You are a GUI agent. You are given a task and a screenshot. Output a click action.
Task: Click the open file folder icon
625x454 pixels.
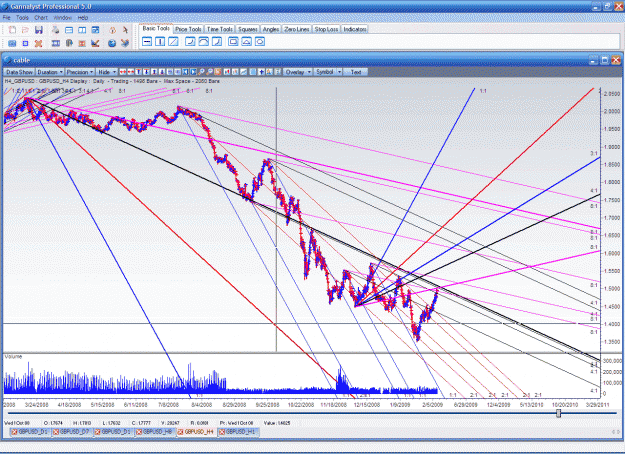click(x=25, y=30)
